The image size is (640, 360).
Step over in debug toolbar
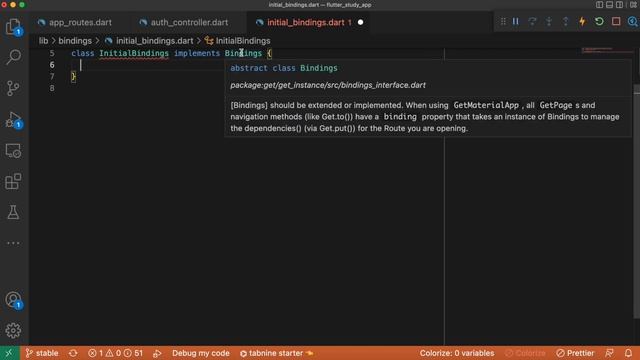coord(532,22)
